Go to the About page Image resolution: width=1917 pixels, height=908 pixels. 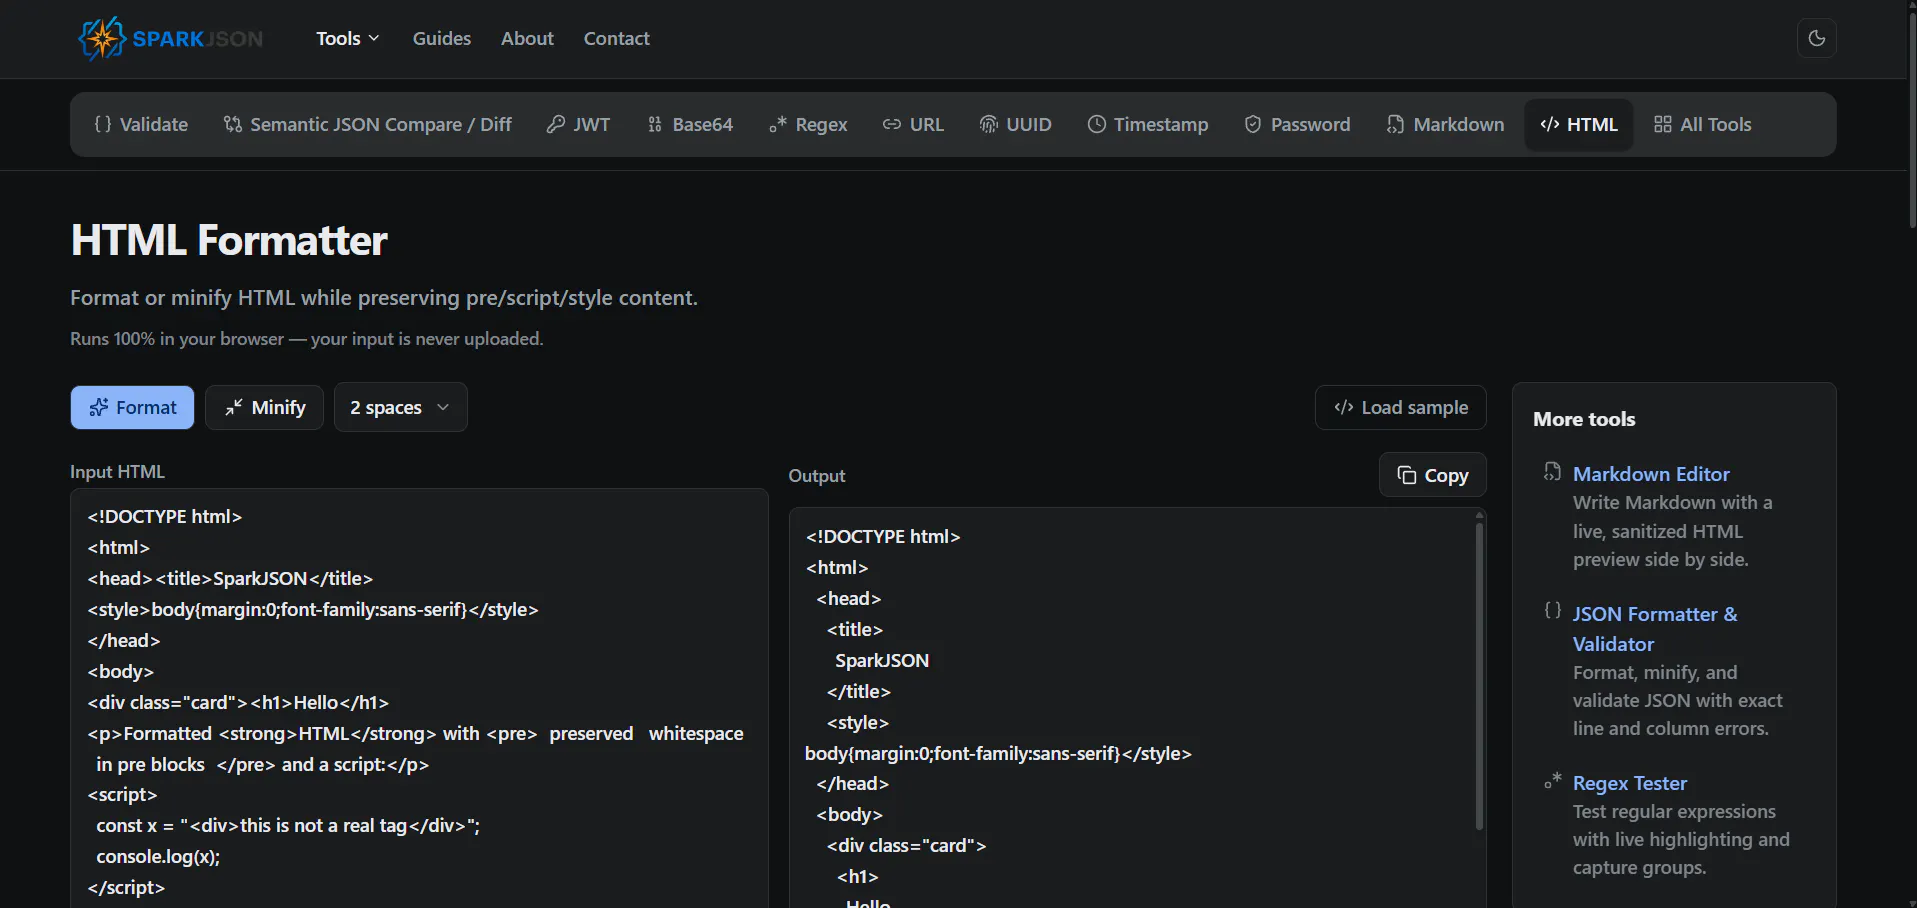tap(527, 38)
